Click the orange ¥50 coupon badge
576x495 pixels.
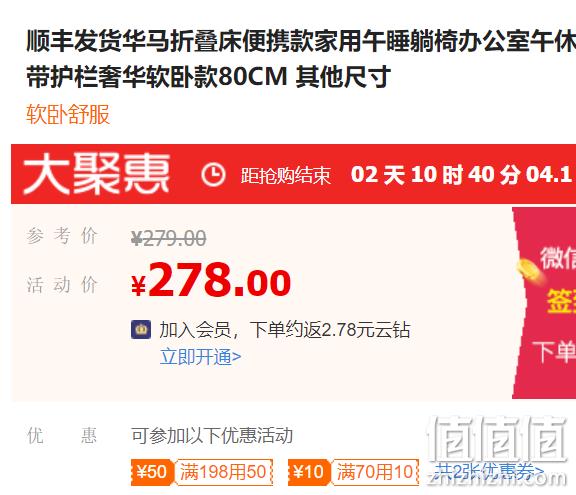(152, 472)
